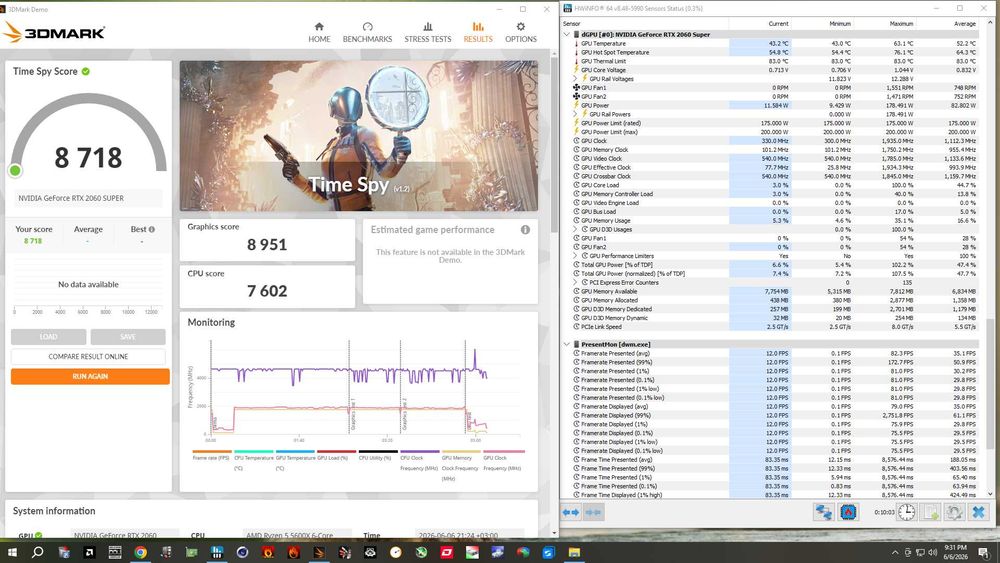Image resolution: width=1000 pixels, height=563 pixels.
Task: Click HWiNFO expand columns blue arrows button
Action: (x=571, y=512)
